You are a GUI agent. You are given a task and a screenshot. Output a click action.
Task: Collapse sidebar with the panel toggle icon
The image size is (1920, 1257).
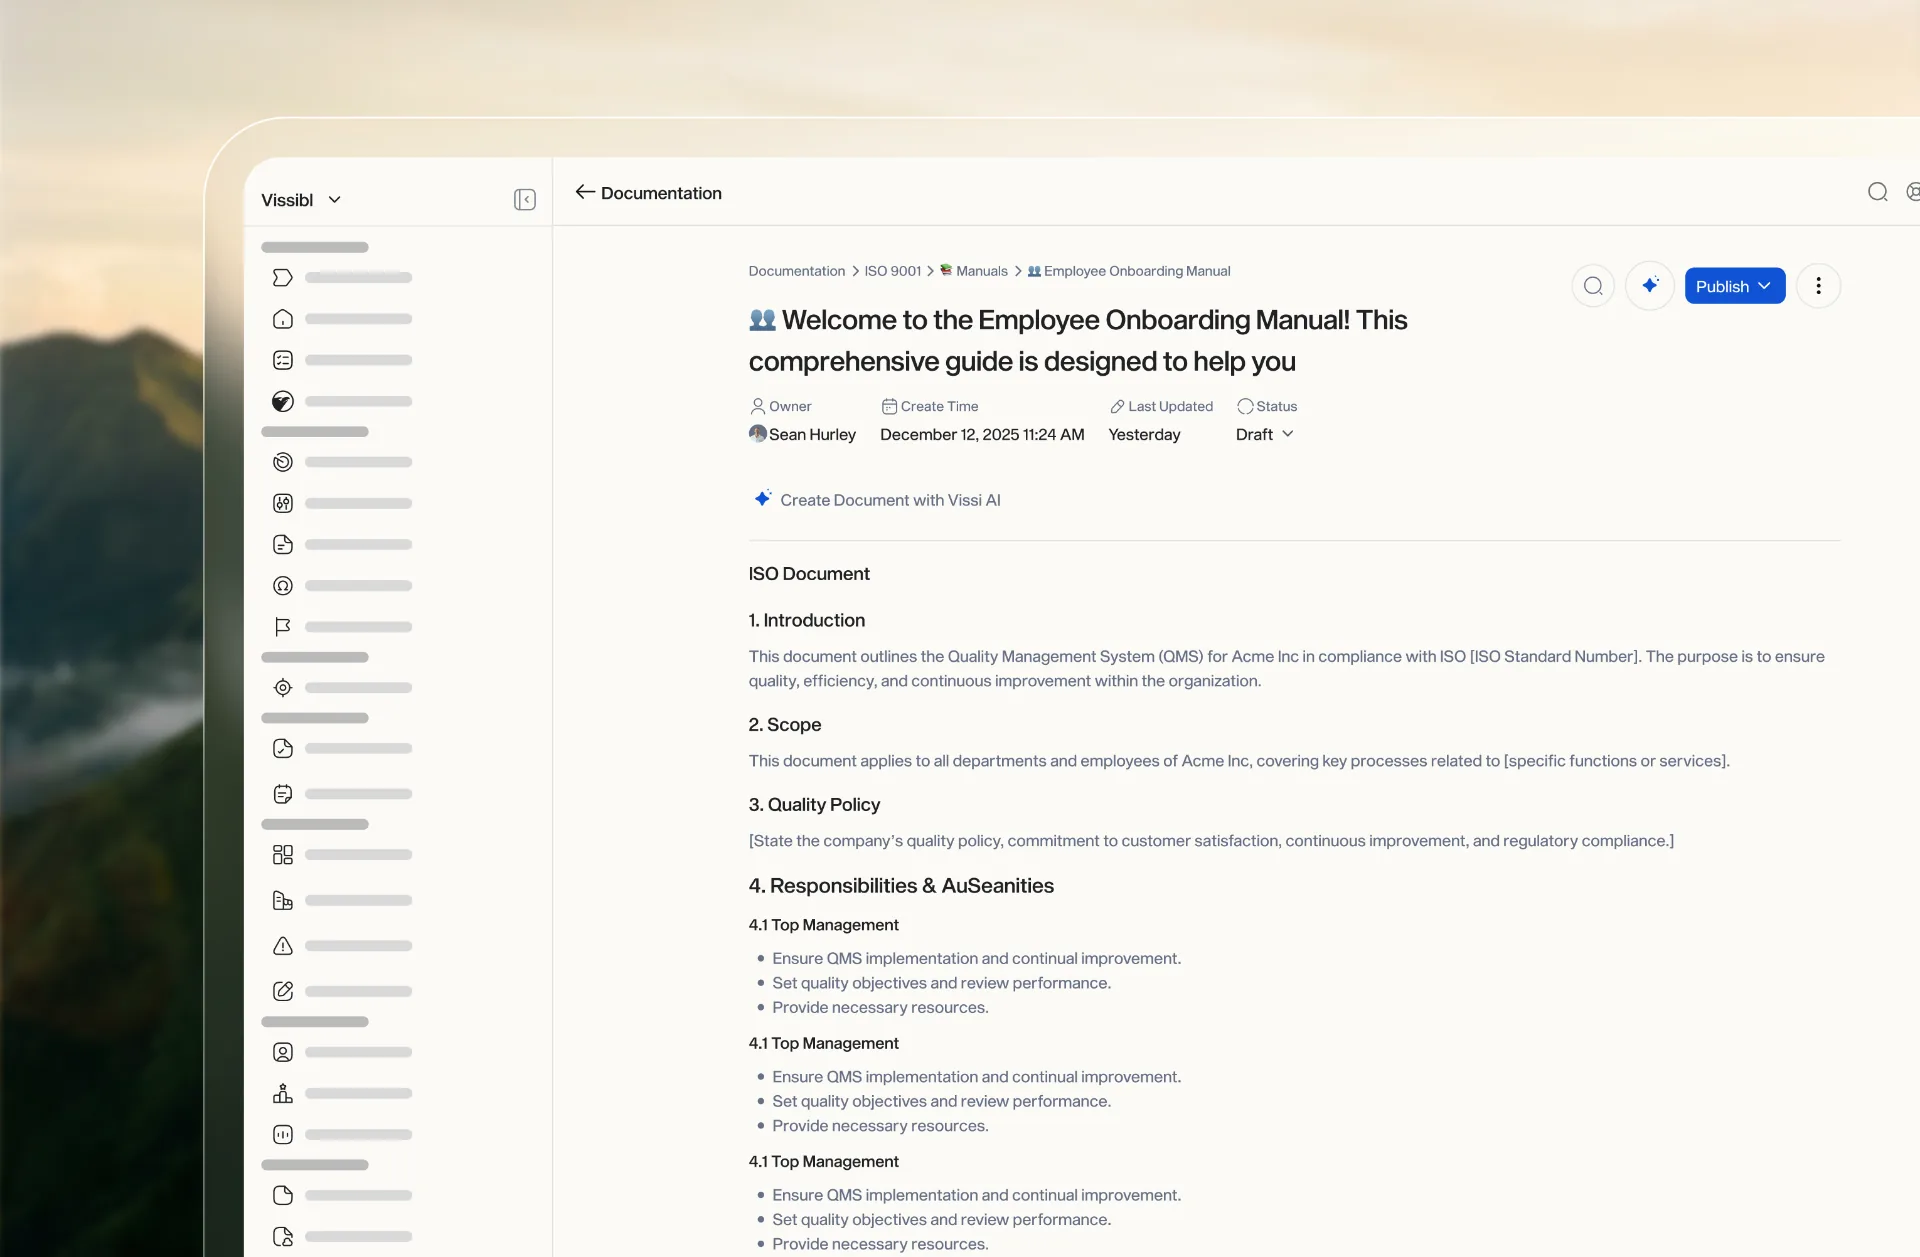click(525, 200)
